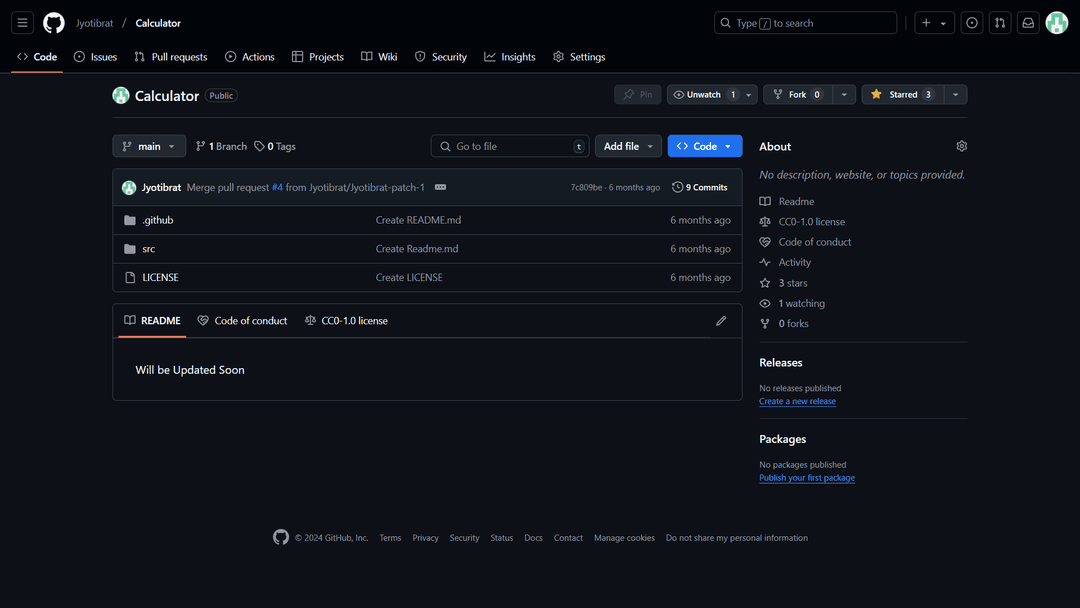Click Create a new release link

pyautogui.click(x=798, y=401)
